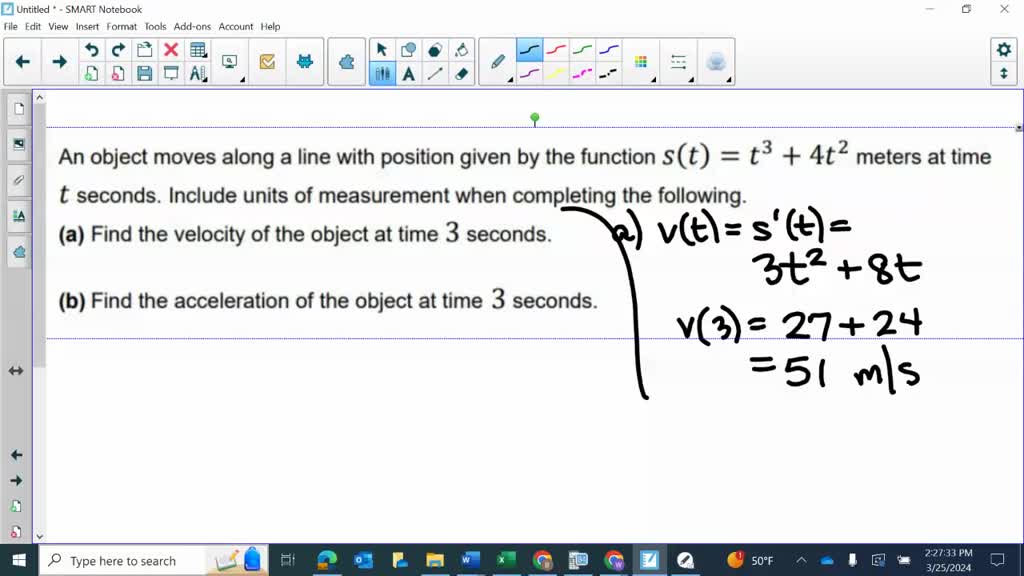Open the Add-ons menu

[191, 26]
